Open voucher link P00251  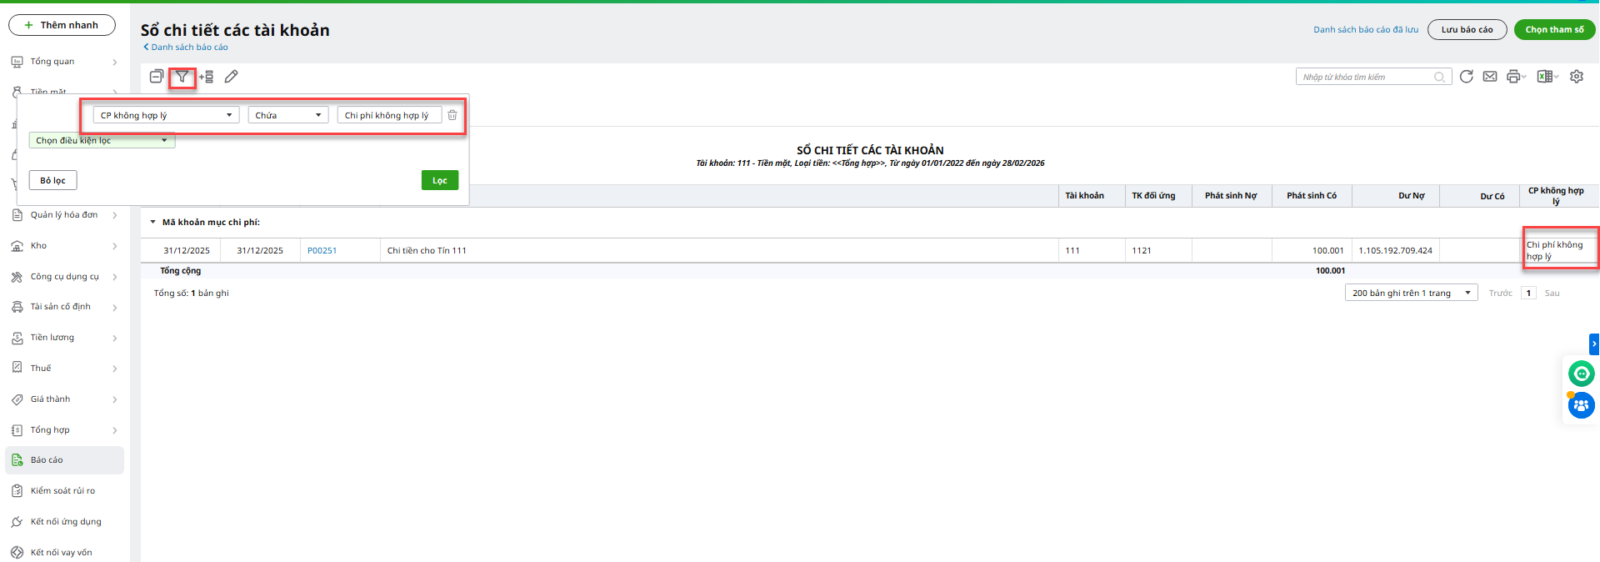point(322,251)
